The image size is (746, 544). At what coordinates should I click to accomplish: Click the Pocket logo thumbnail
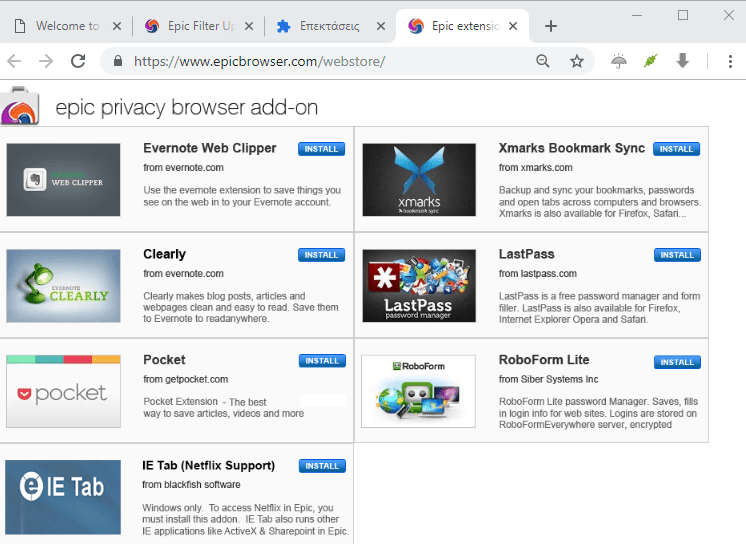pos(63,391)
